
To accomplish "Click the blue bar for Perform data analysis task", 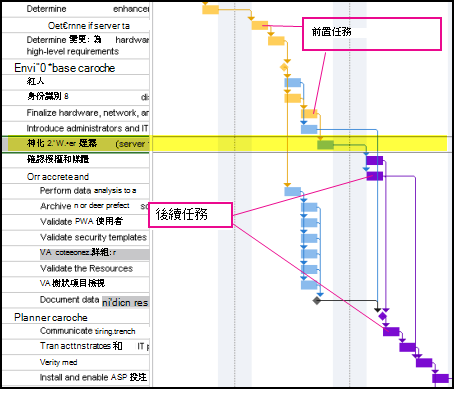I will [x=293, y=191].
